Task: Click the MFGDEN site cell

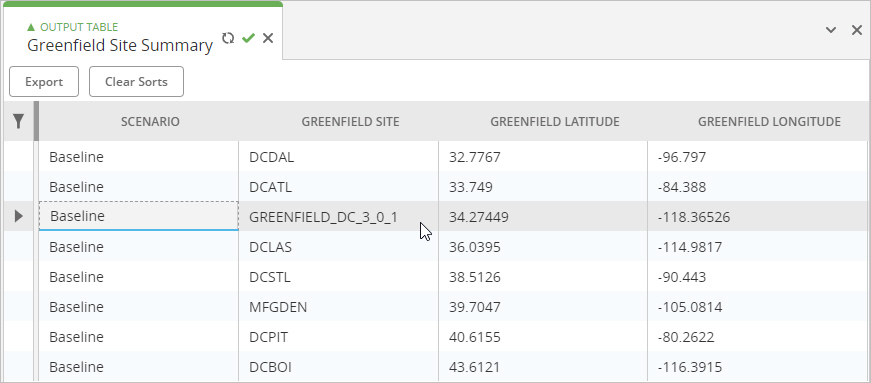Action: click(338, 306)
